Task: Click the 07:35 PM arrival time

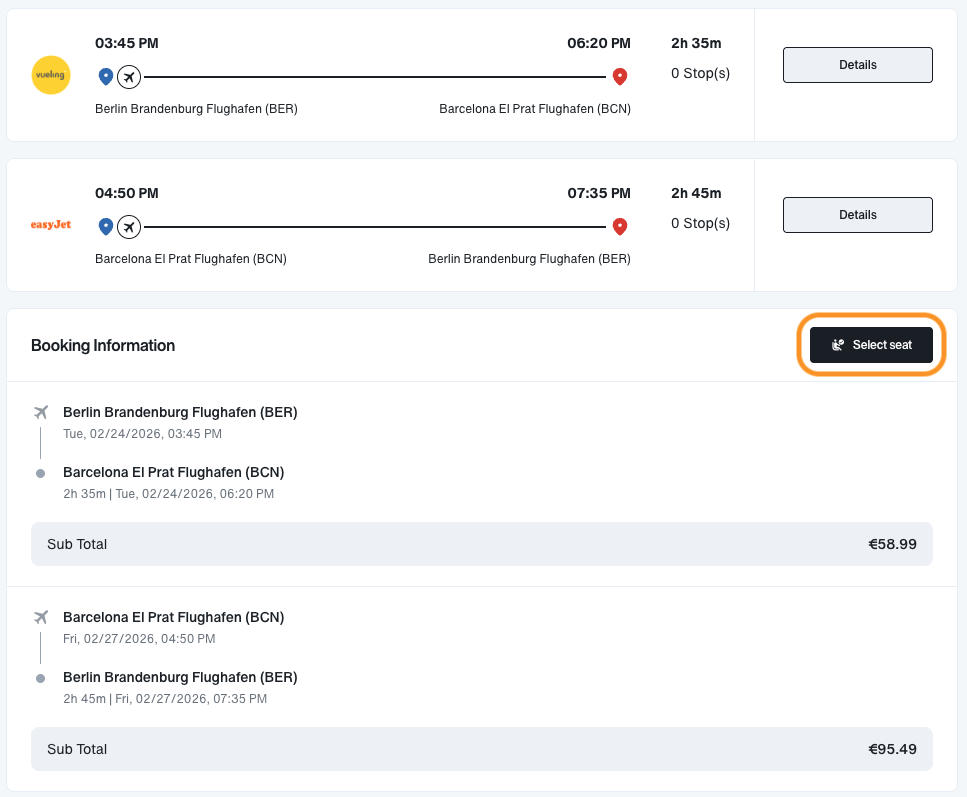Action: [599, 193]
